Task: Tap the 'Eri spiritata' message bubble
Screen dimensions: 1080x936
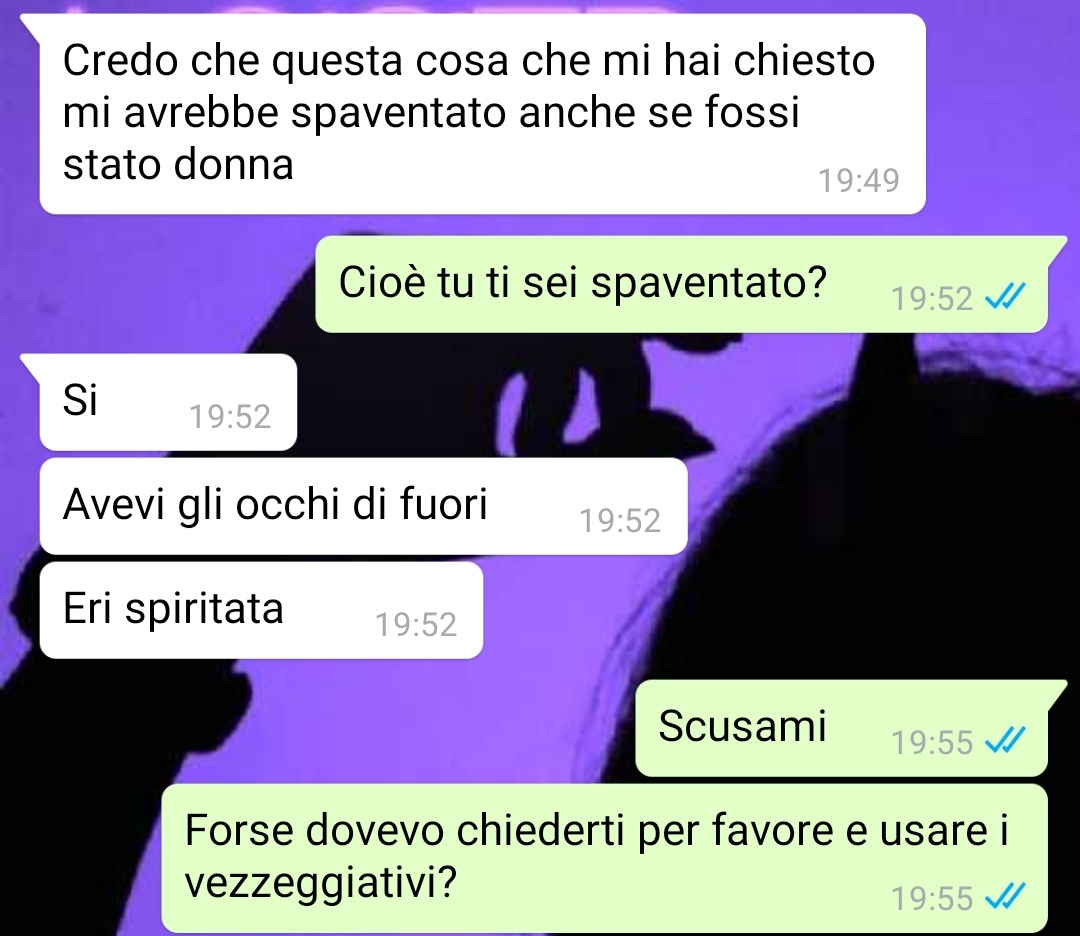Action: point(262,610)
